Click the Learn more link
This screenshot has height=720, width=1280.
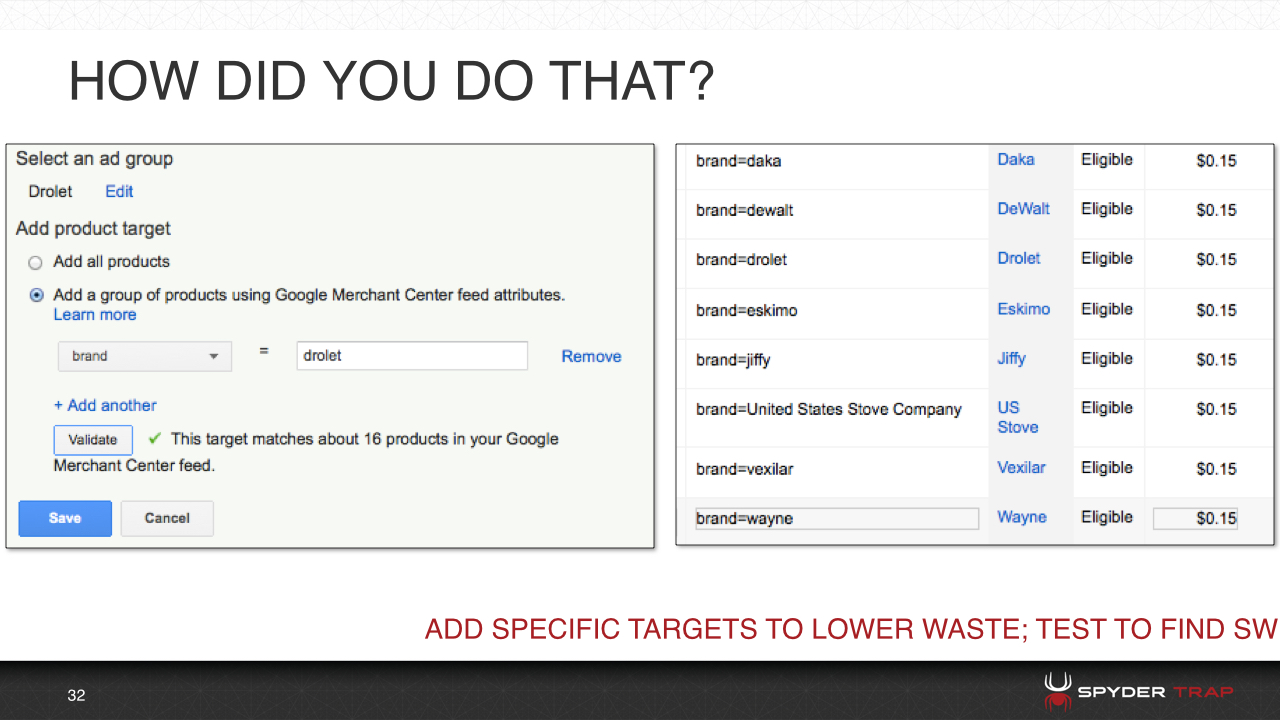[95, 315]
